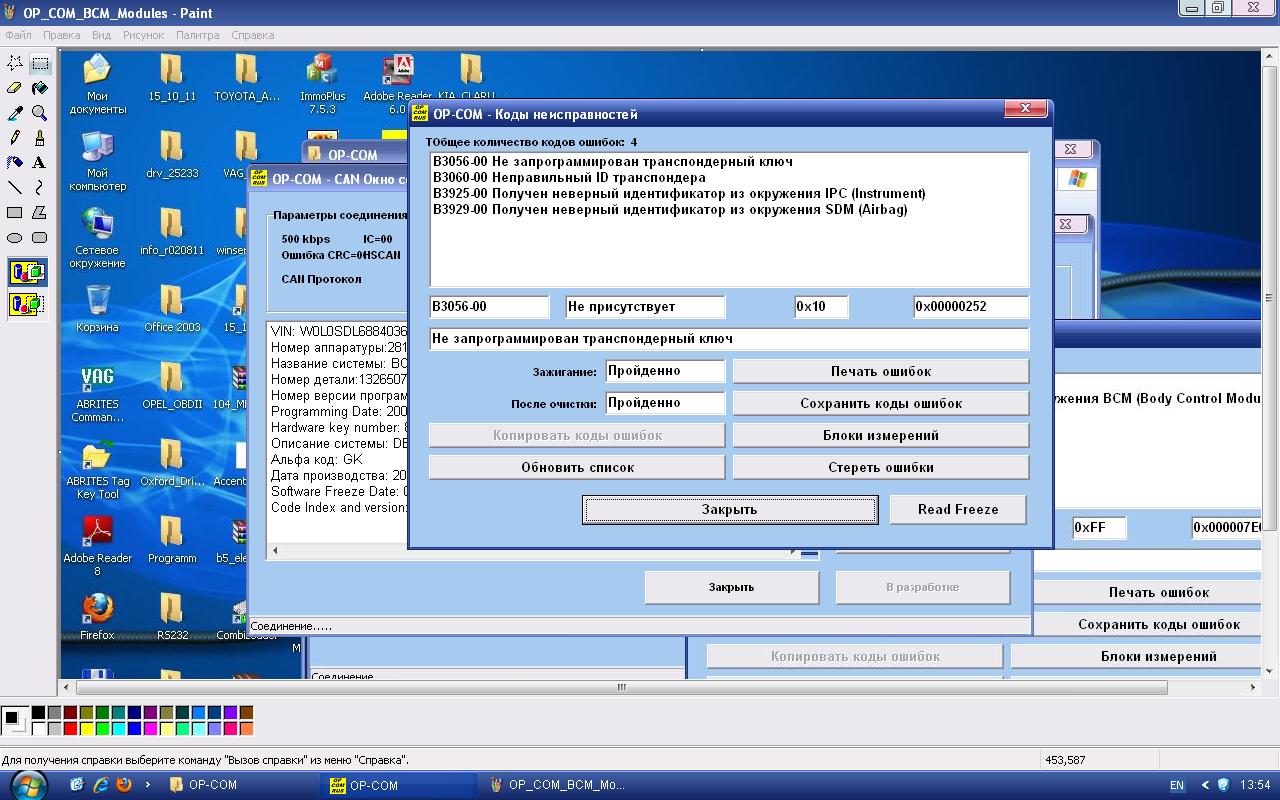Open the Корзина recycle bin icon
The image size is (1280, 800).
tap(97, 309)
